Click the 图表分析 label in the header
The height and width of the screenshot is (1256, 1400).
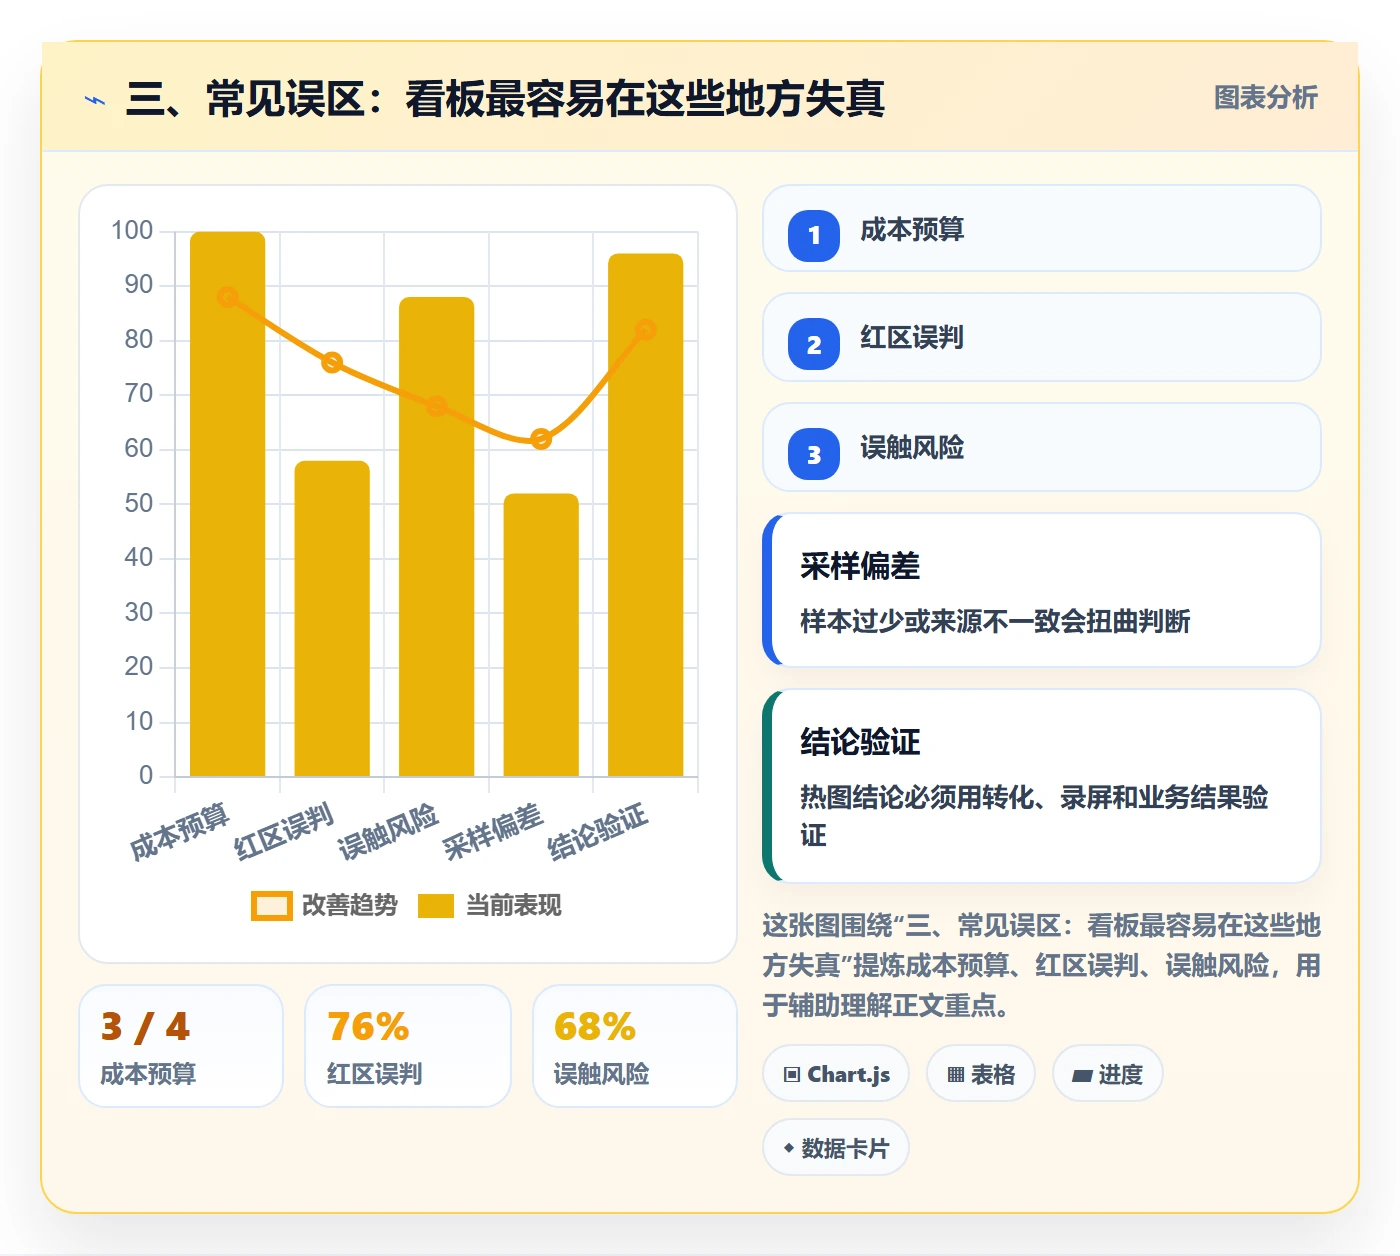[1266, 97]
